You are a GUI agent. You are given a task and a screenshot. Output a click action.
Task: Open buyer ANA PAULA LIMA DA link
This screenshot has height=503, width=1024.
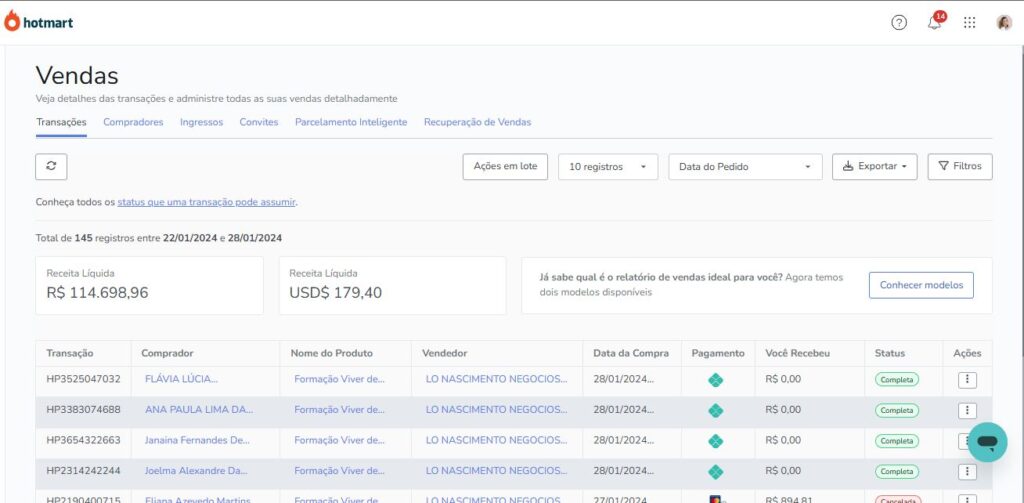pos(199,410)
